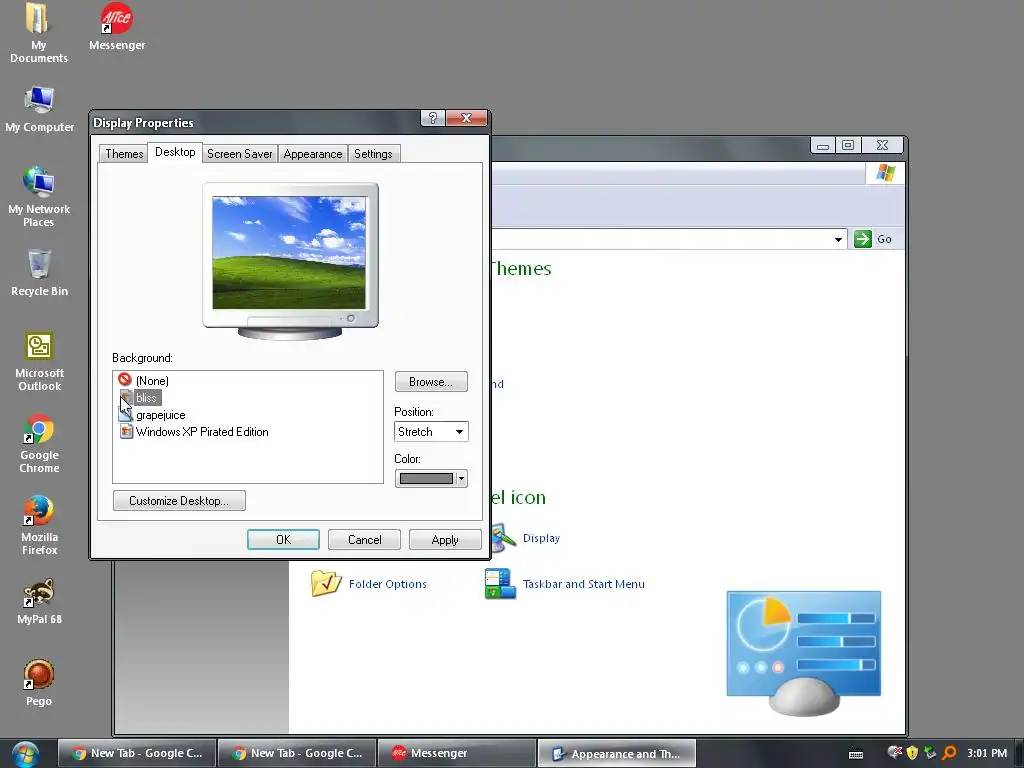Click the Browse... button

(x=431, y=382)
